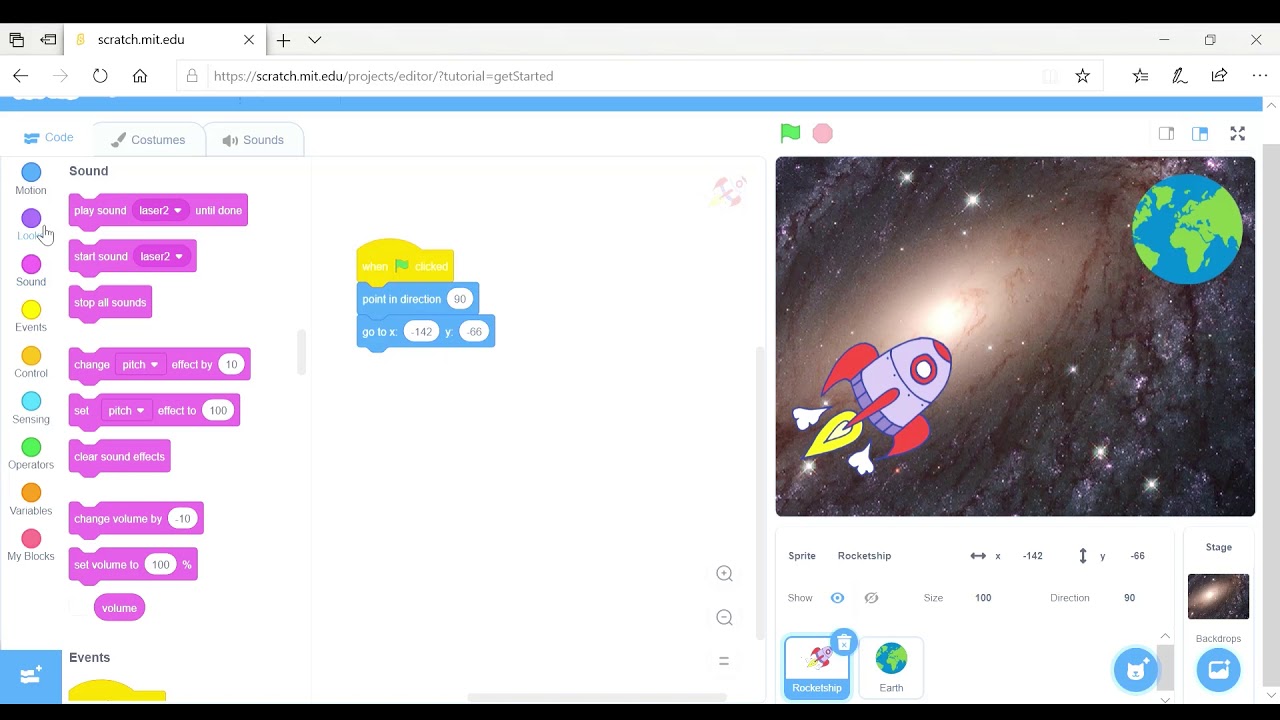Delete Rocketship sprite using trash icon
The width and height of the screenshot is (1280, 720).
click(x=844, y=642)
